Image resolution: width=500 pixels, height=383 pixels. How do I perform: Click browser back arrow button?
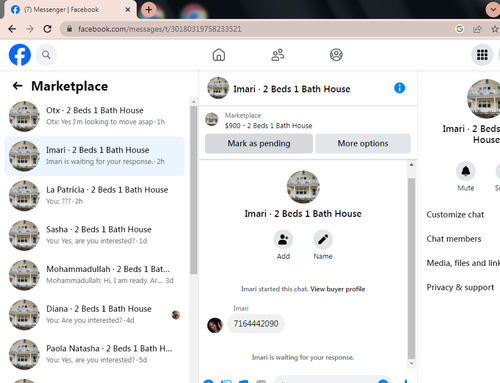12,29
